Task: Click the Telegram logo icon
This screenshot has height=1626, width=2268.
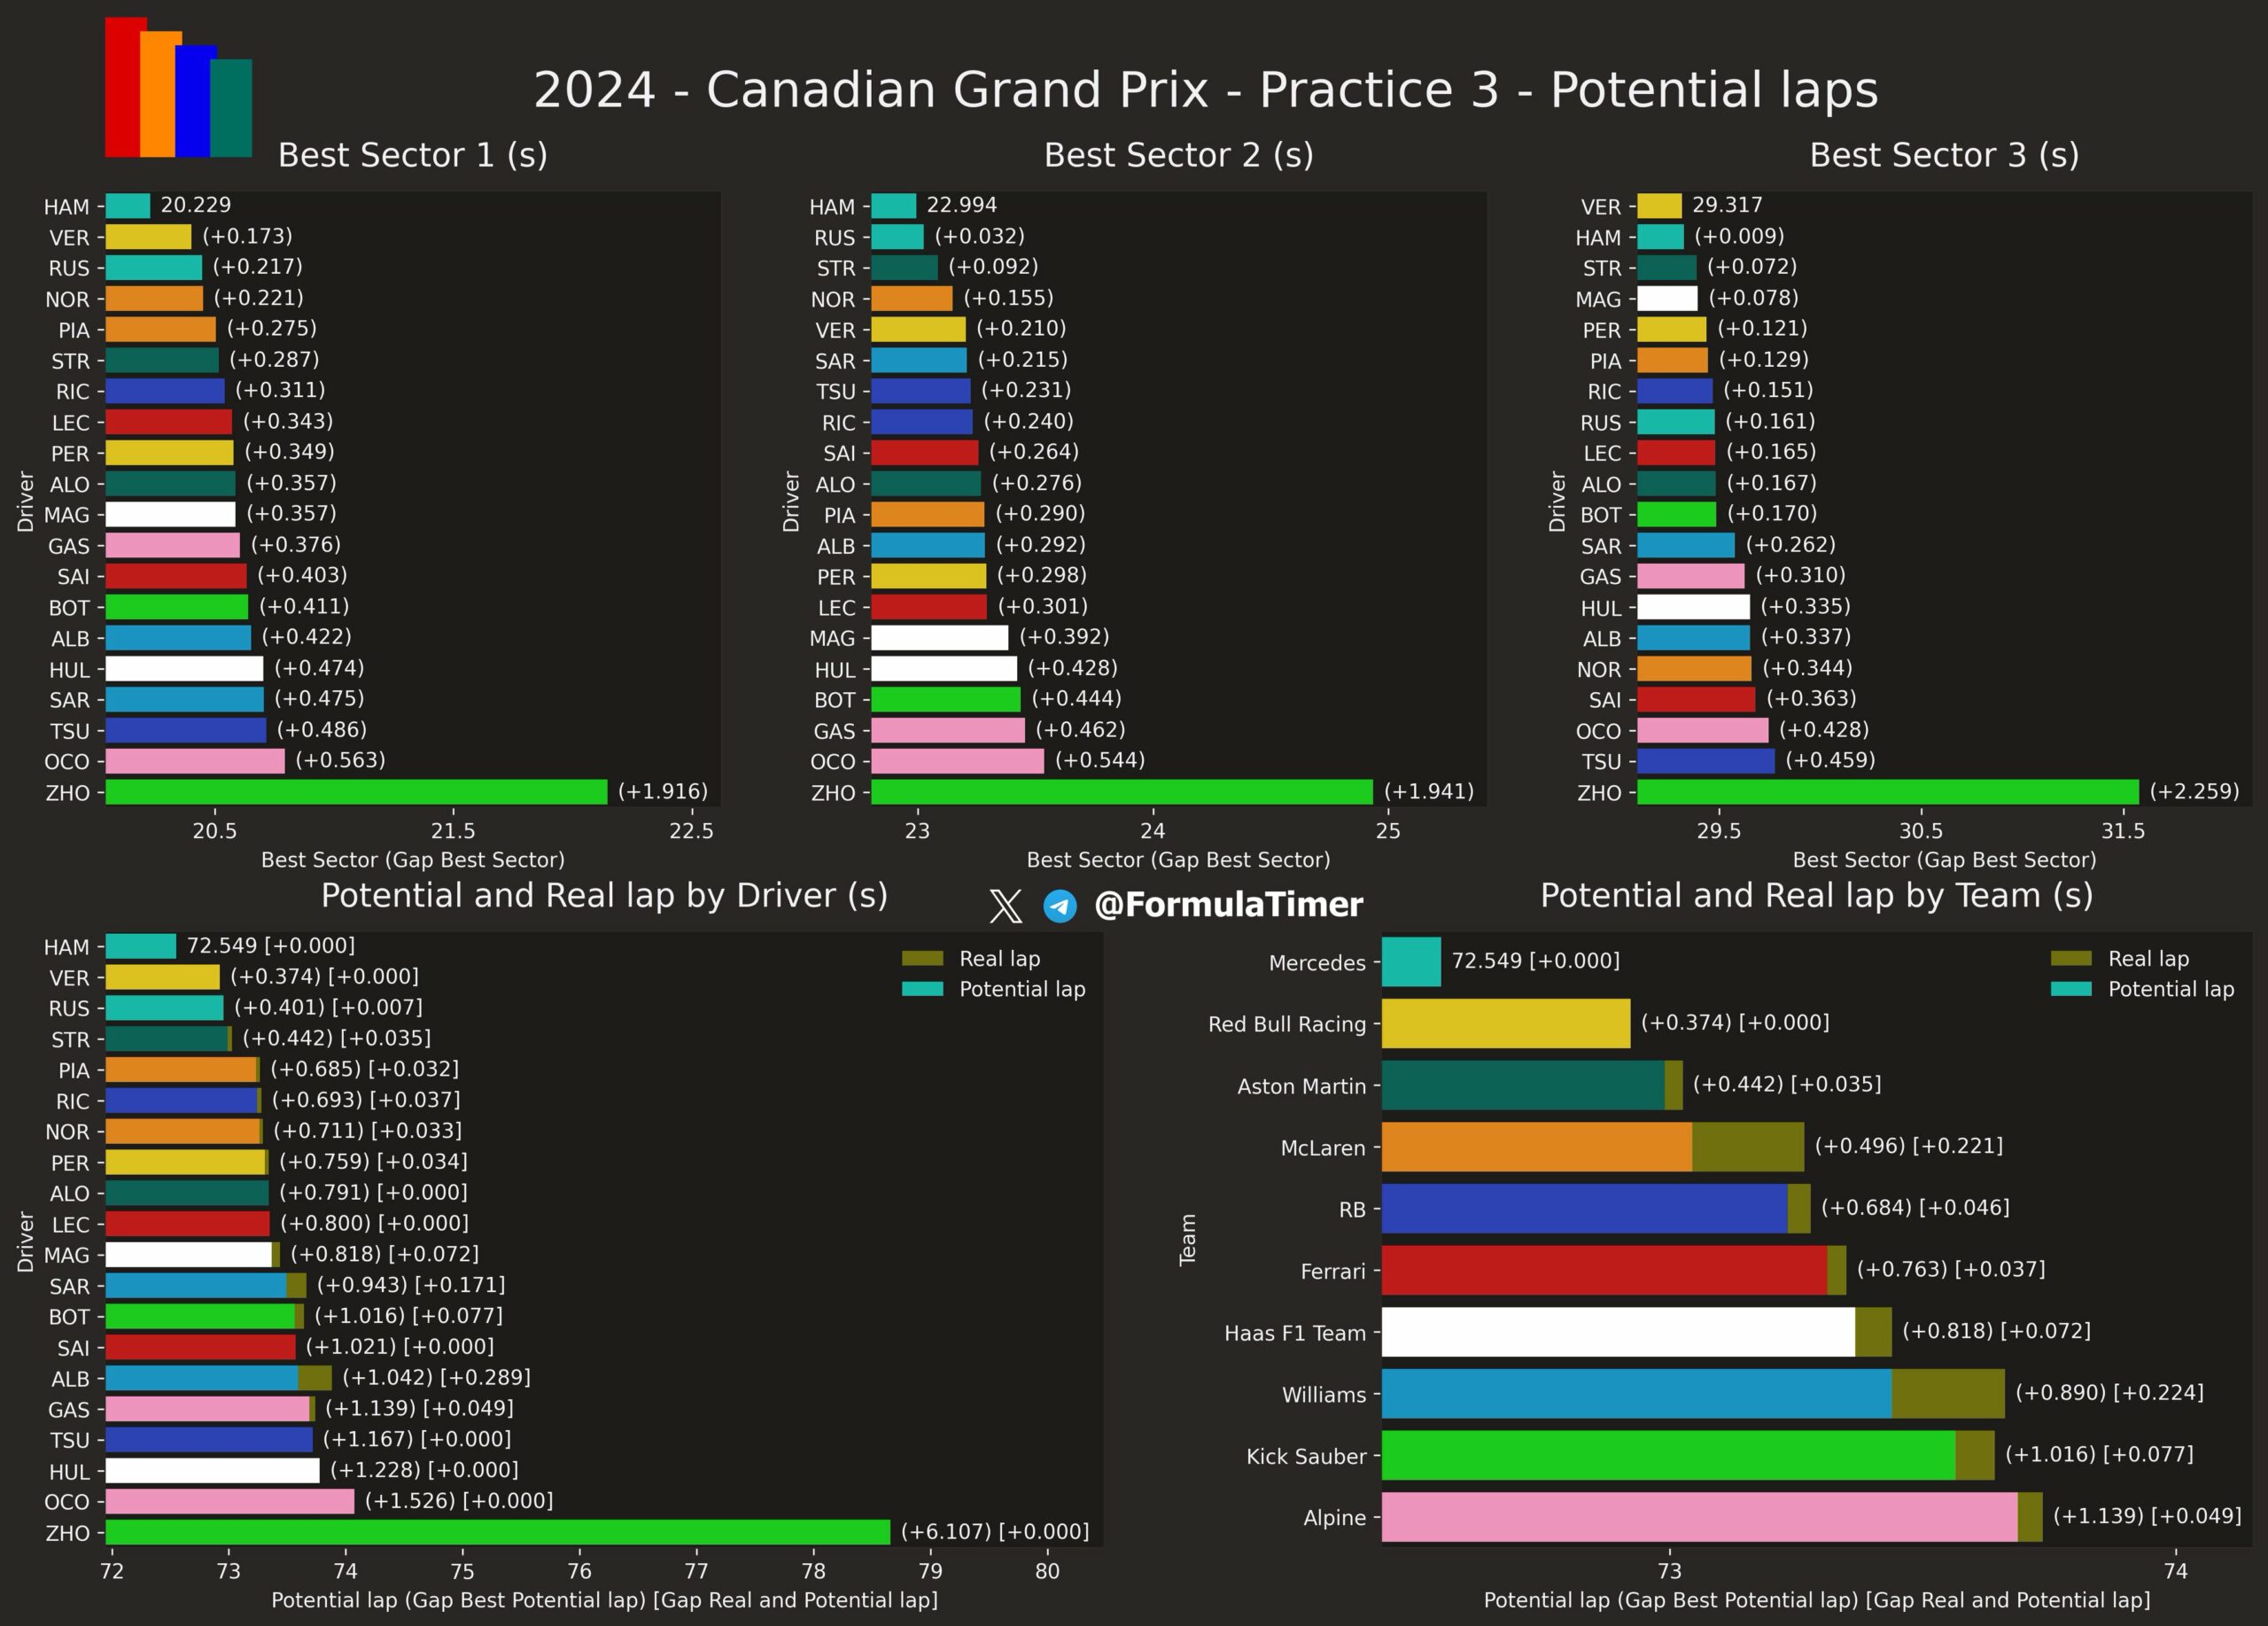Action: 1060,906
